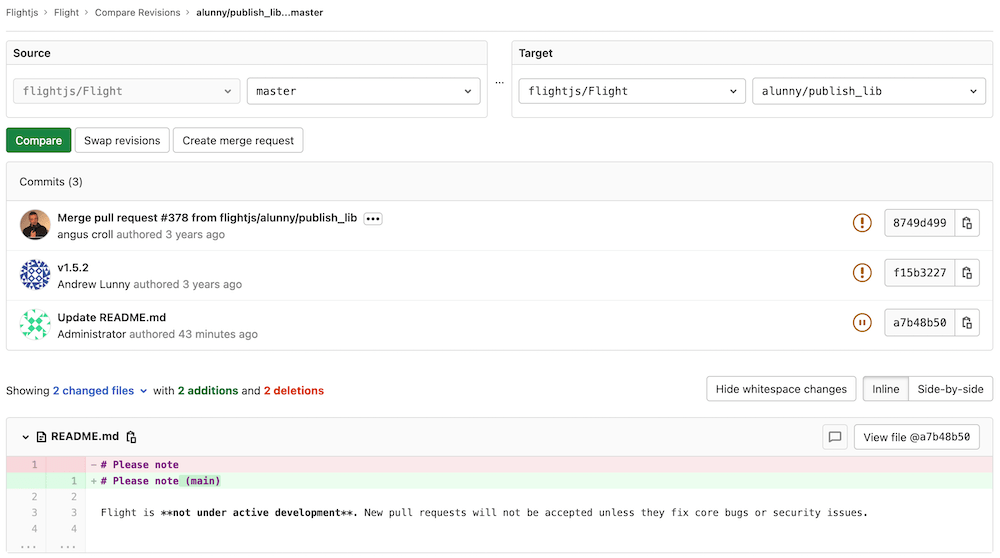Image resolution: width=1000 pixels, height=558 pixels.
Task: Collapse the README.md file diff
Action: click(x=26, y=437)
